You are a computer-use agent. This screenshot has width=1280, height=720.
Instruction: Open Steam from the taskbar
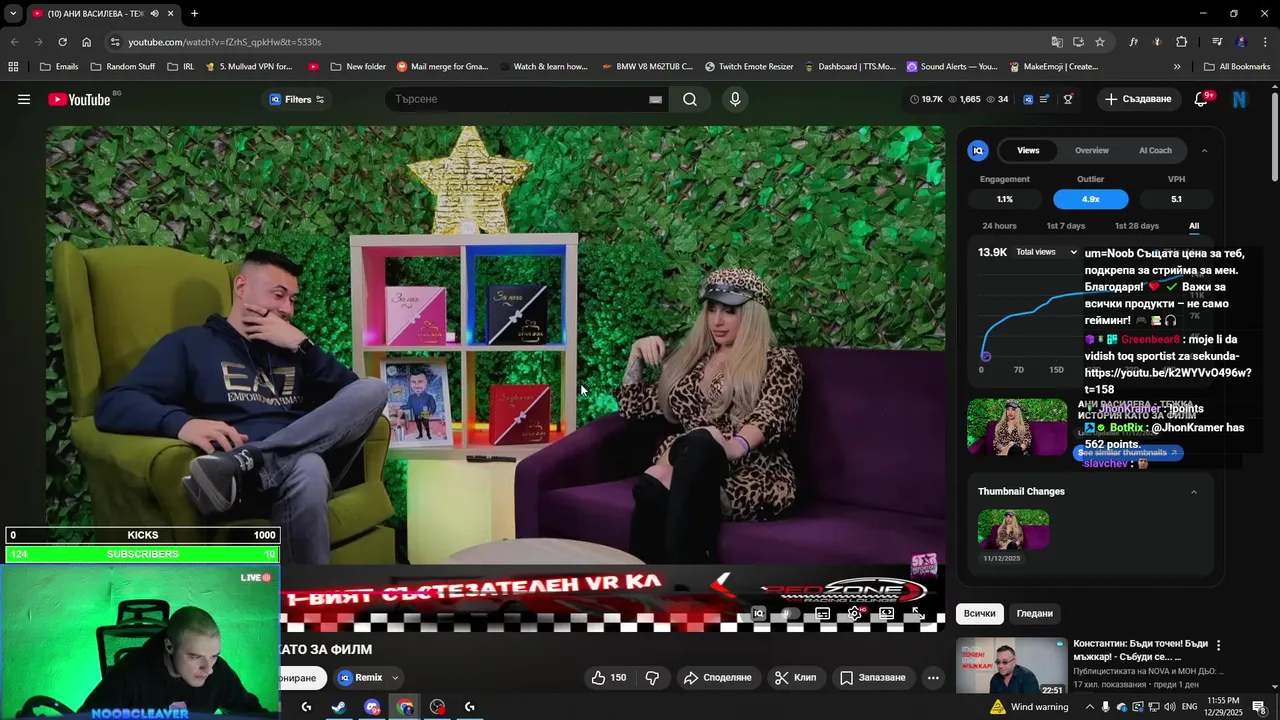pyautogui.click(x=339, y=707)
